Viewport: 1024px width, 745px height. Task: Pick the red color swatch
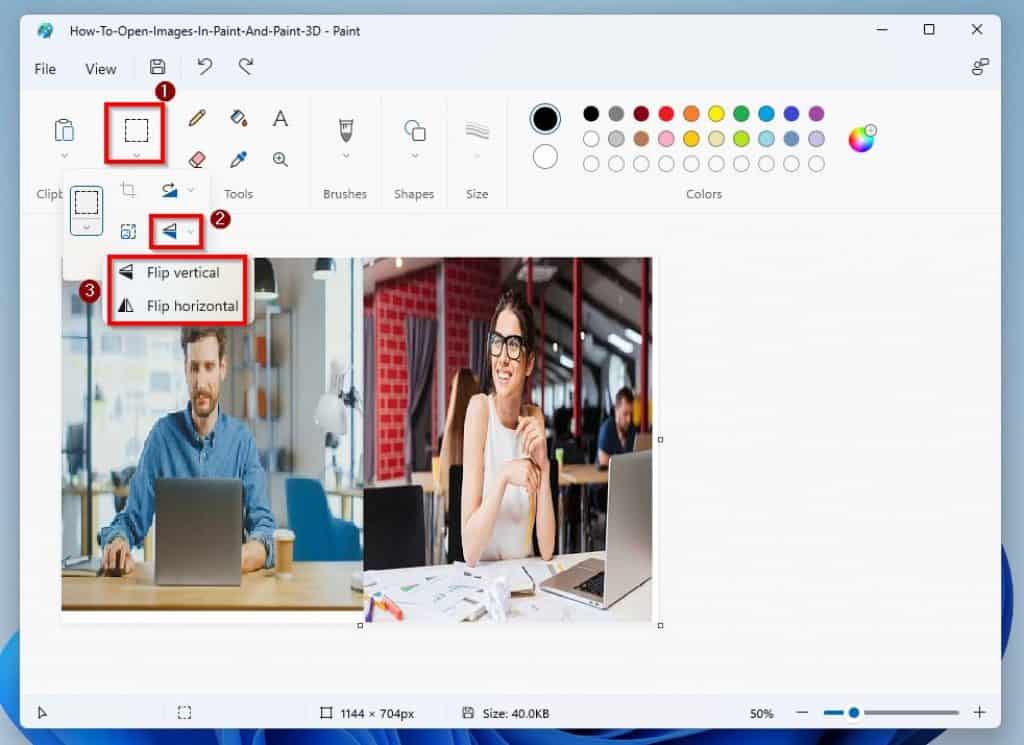point(666,114)
